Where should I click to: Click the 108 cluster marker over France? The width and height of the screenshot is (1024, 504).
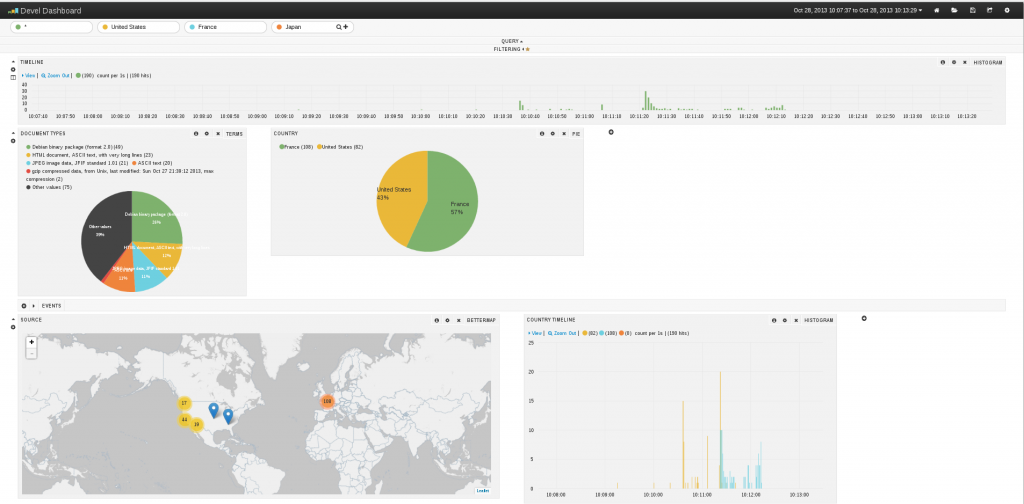coord(327,401)
